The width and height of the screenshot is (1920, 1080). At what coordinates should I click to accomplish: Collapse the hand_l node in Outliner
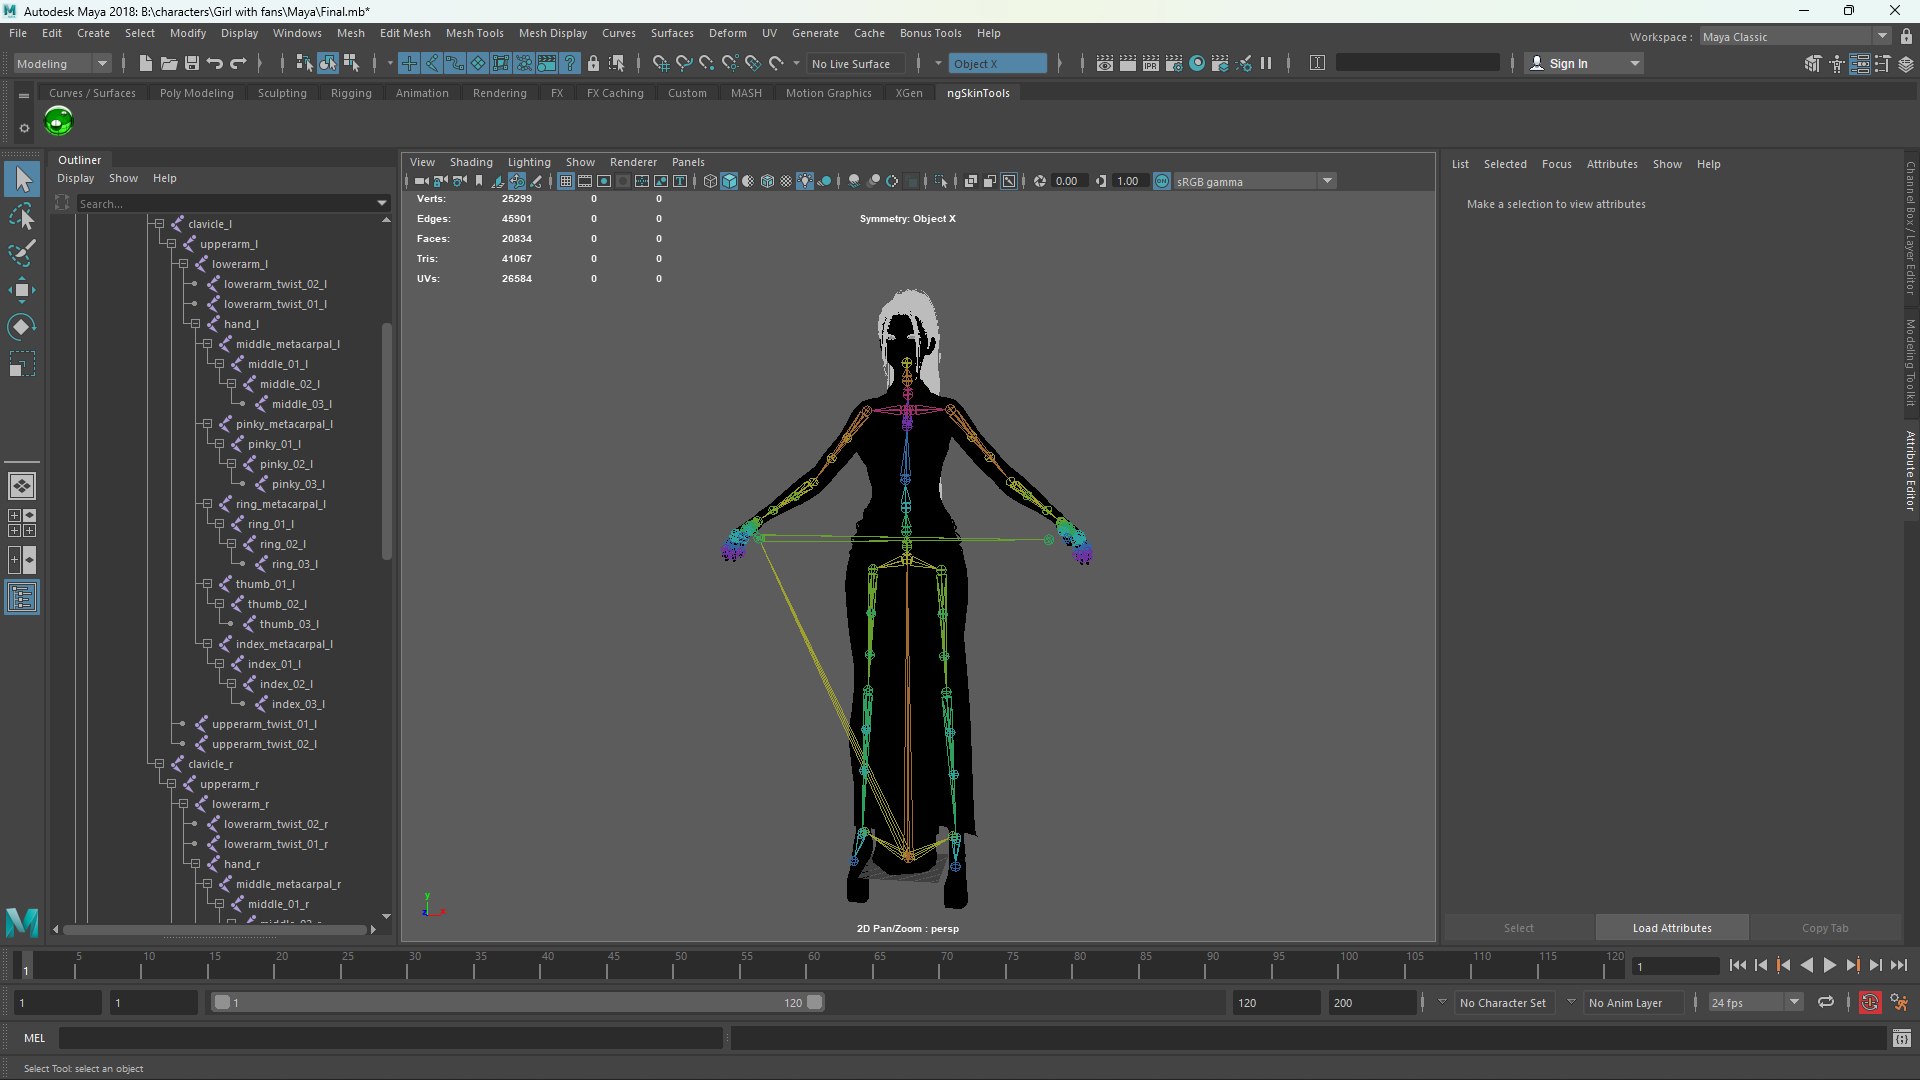[195, 324]
